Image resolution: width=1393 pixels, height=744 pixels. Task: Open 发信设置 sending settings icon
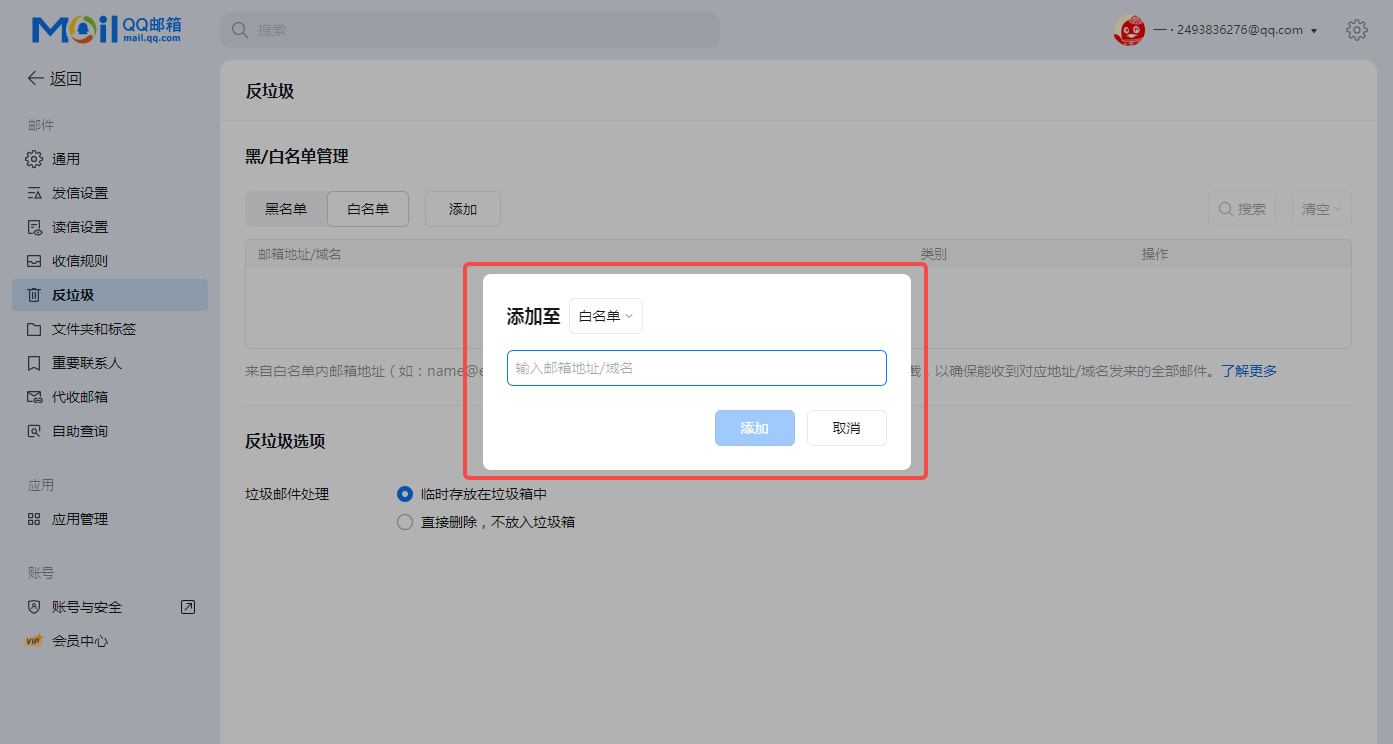coord(34,193)
